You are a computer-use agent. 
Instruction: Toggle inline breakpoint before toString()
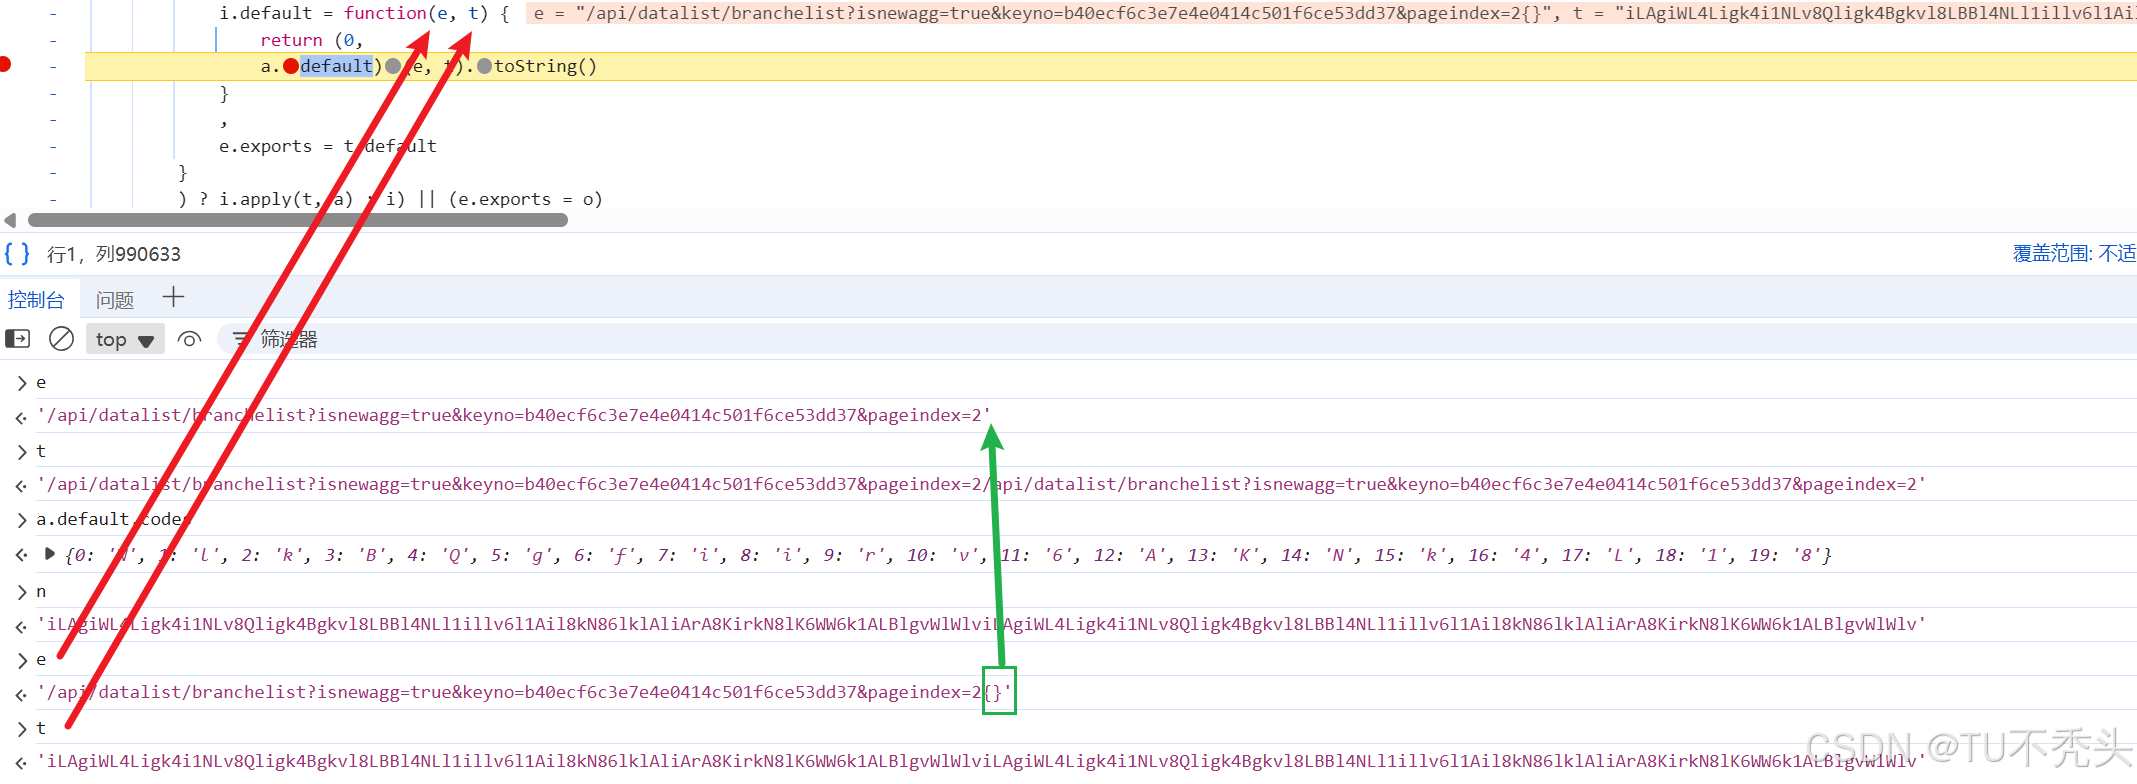(485, 66)
